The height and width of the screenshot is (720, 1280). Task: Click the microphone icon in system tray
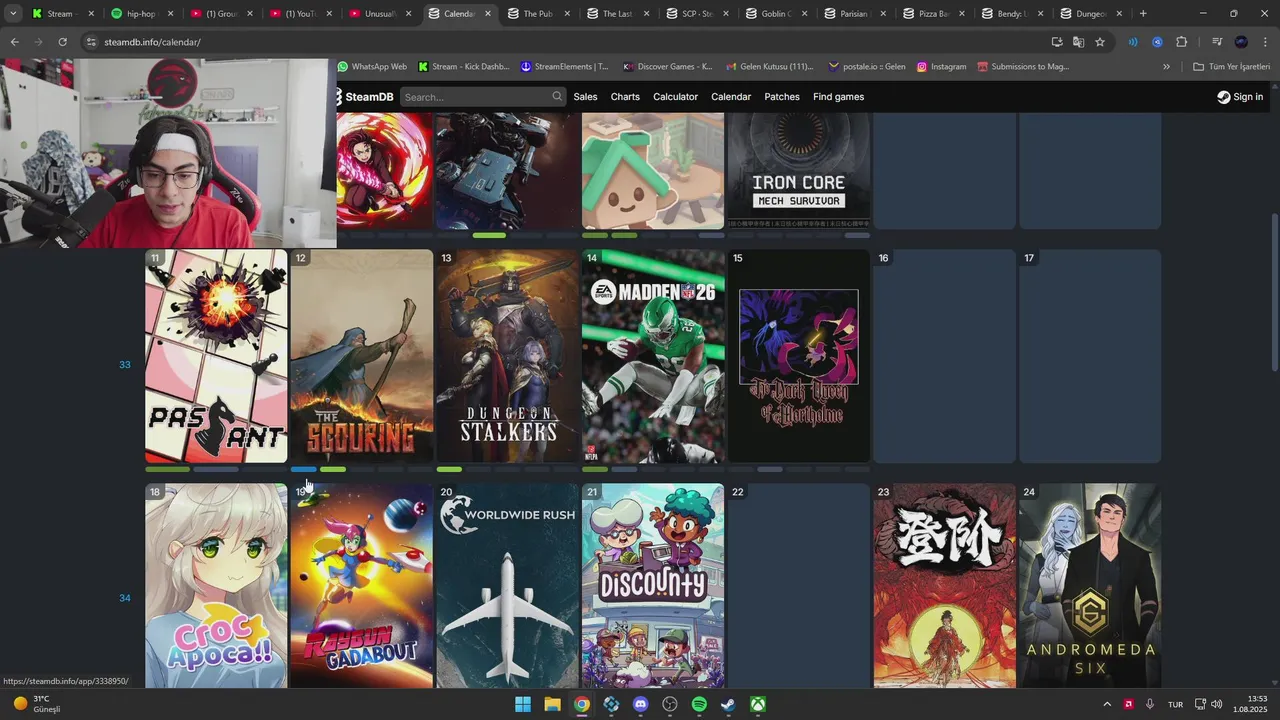pyautogui.click(x=1150, y=704)
